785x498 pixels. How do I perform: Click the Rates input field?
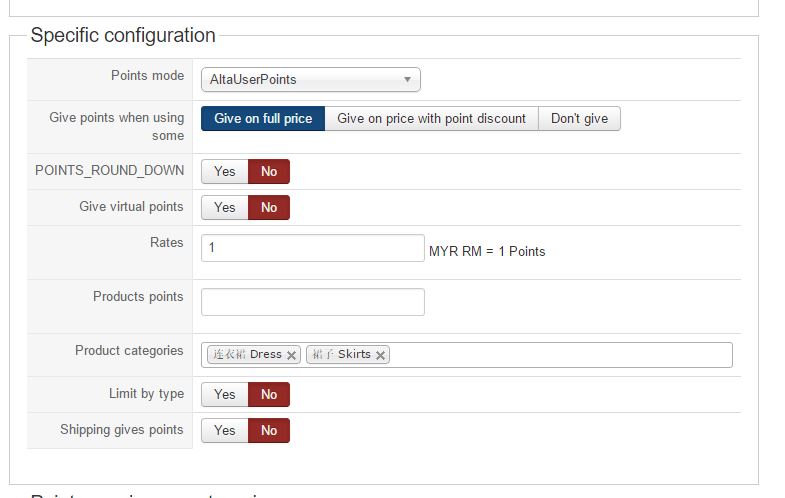tap(313, 248)
